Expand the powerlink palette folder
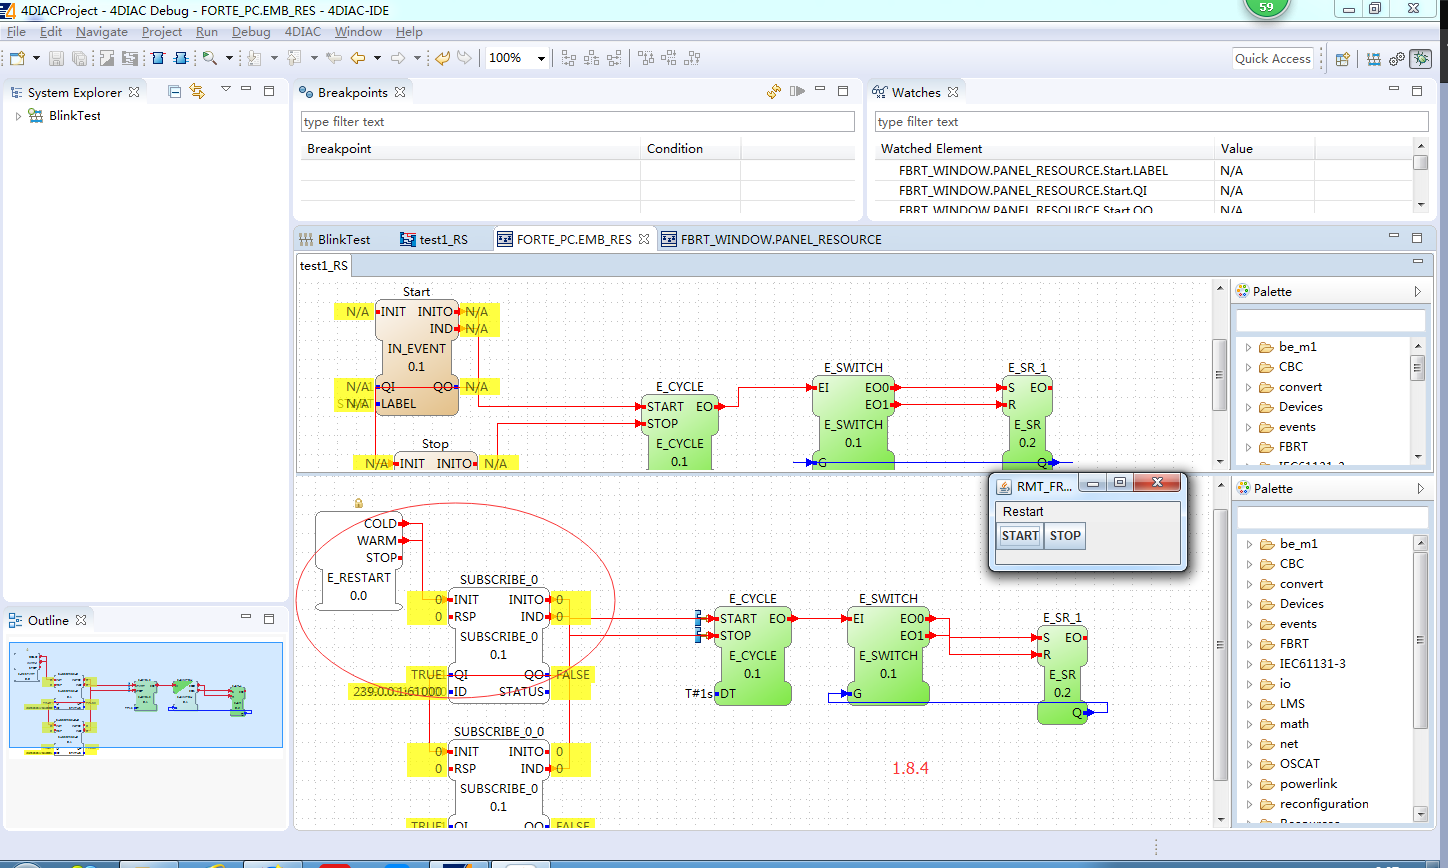Viewport: 1448px width, 868px height. click(1248, 784)
